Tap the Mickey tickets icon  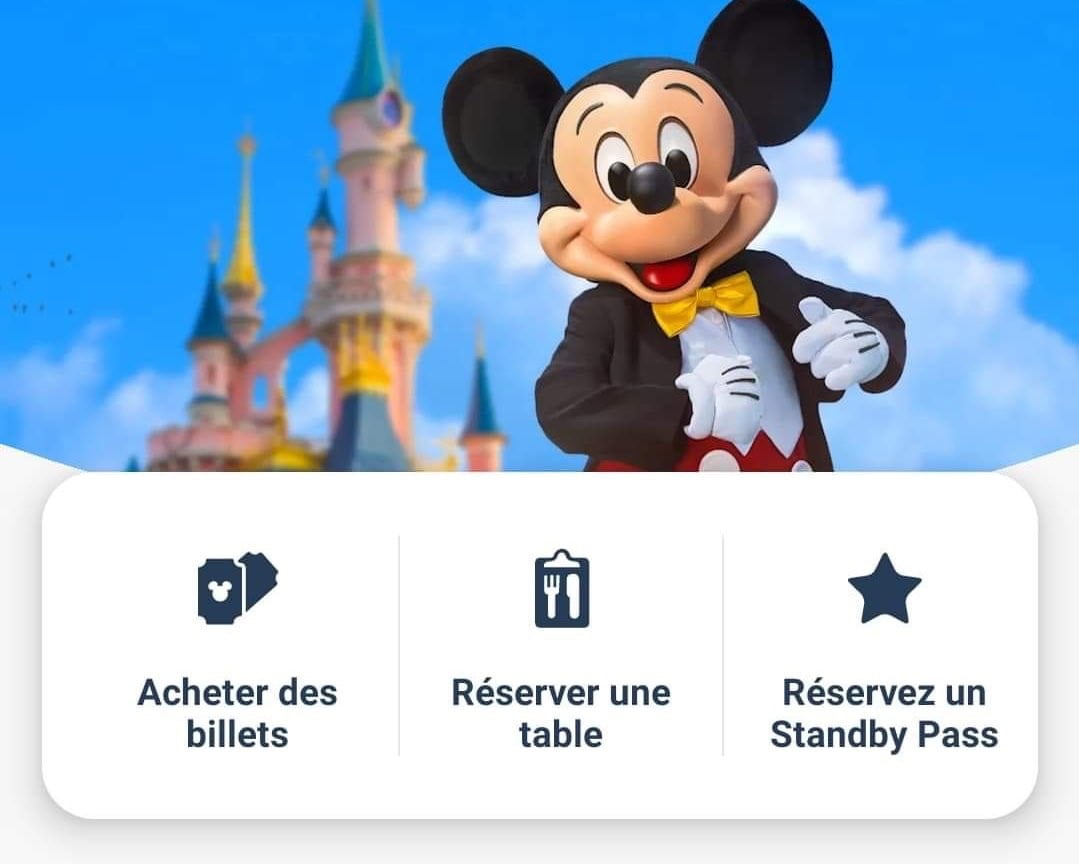coord(237,589)
